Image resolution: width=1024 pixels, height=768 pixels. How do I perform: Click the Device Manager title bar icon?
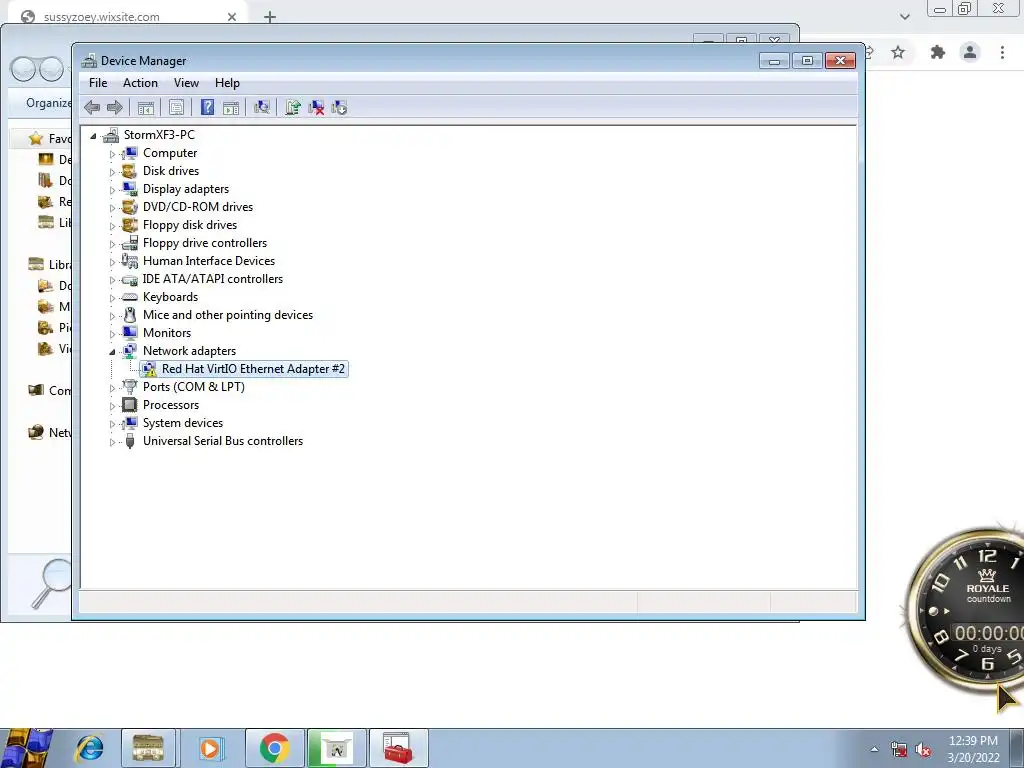pos(89,61)
